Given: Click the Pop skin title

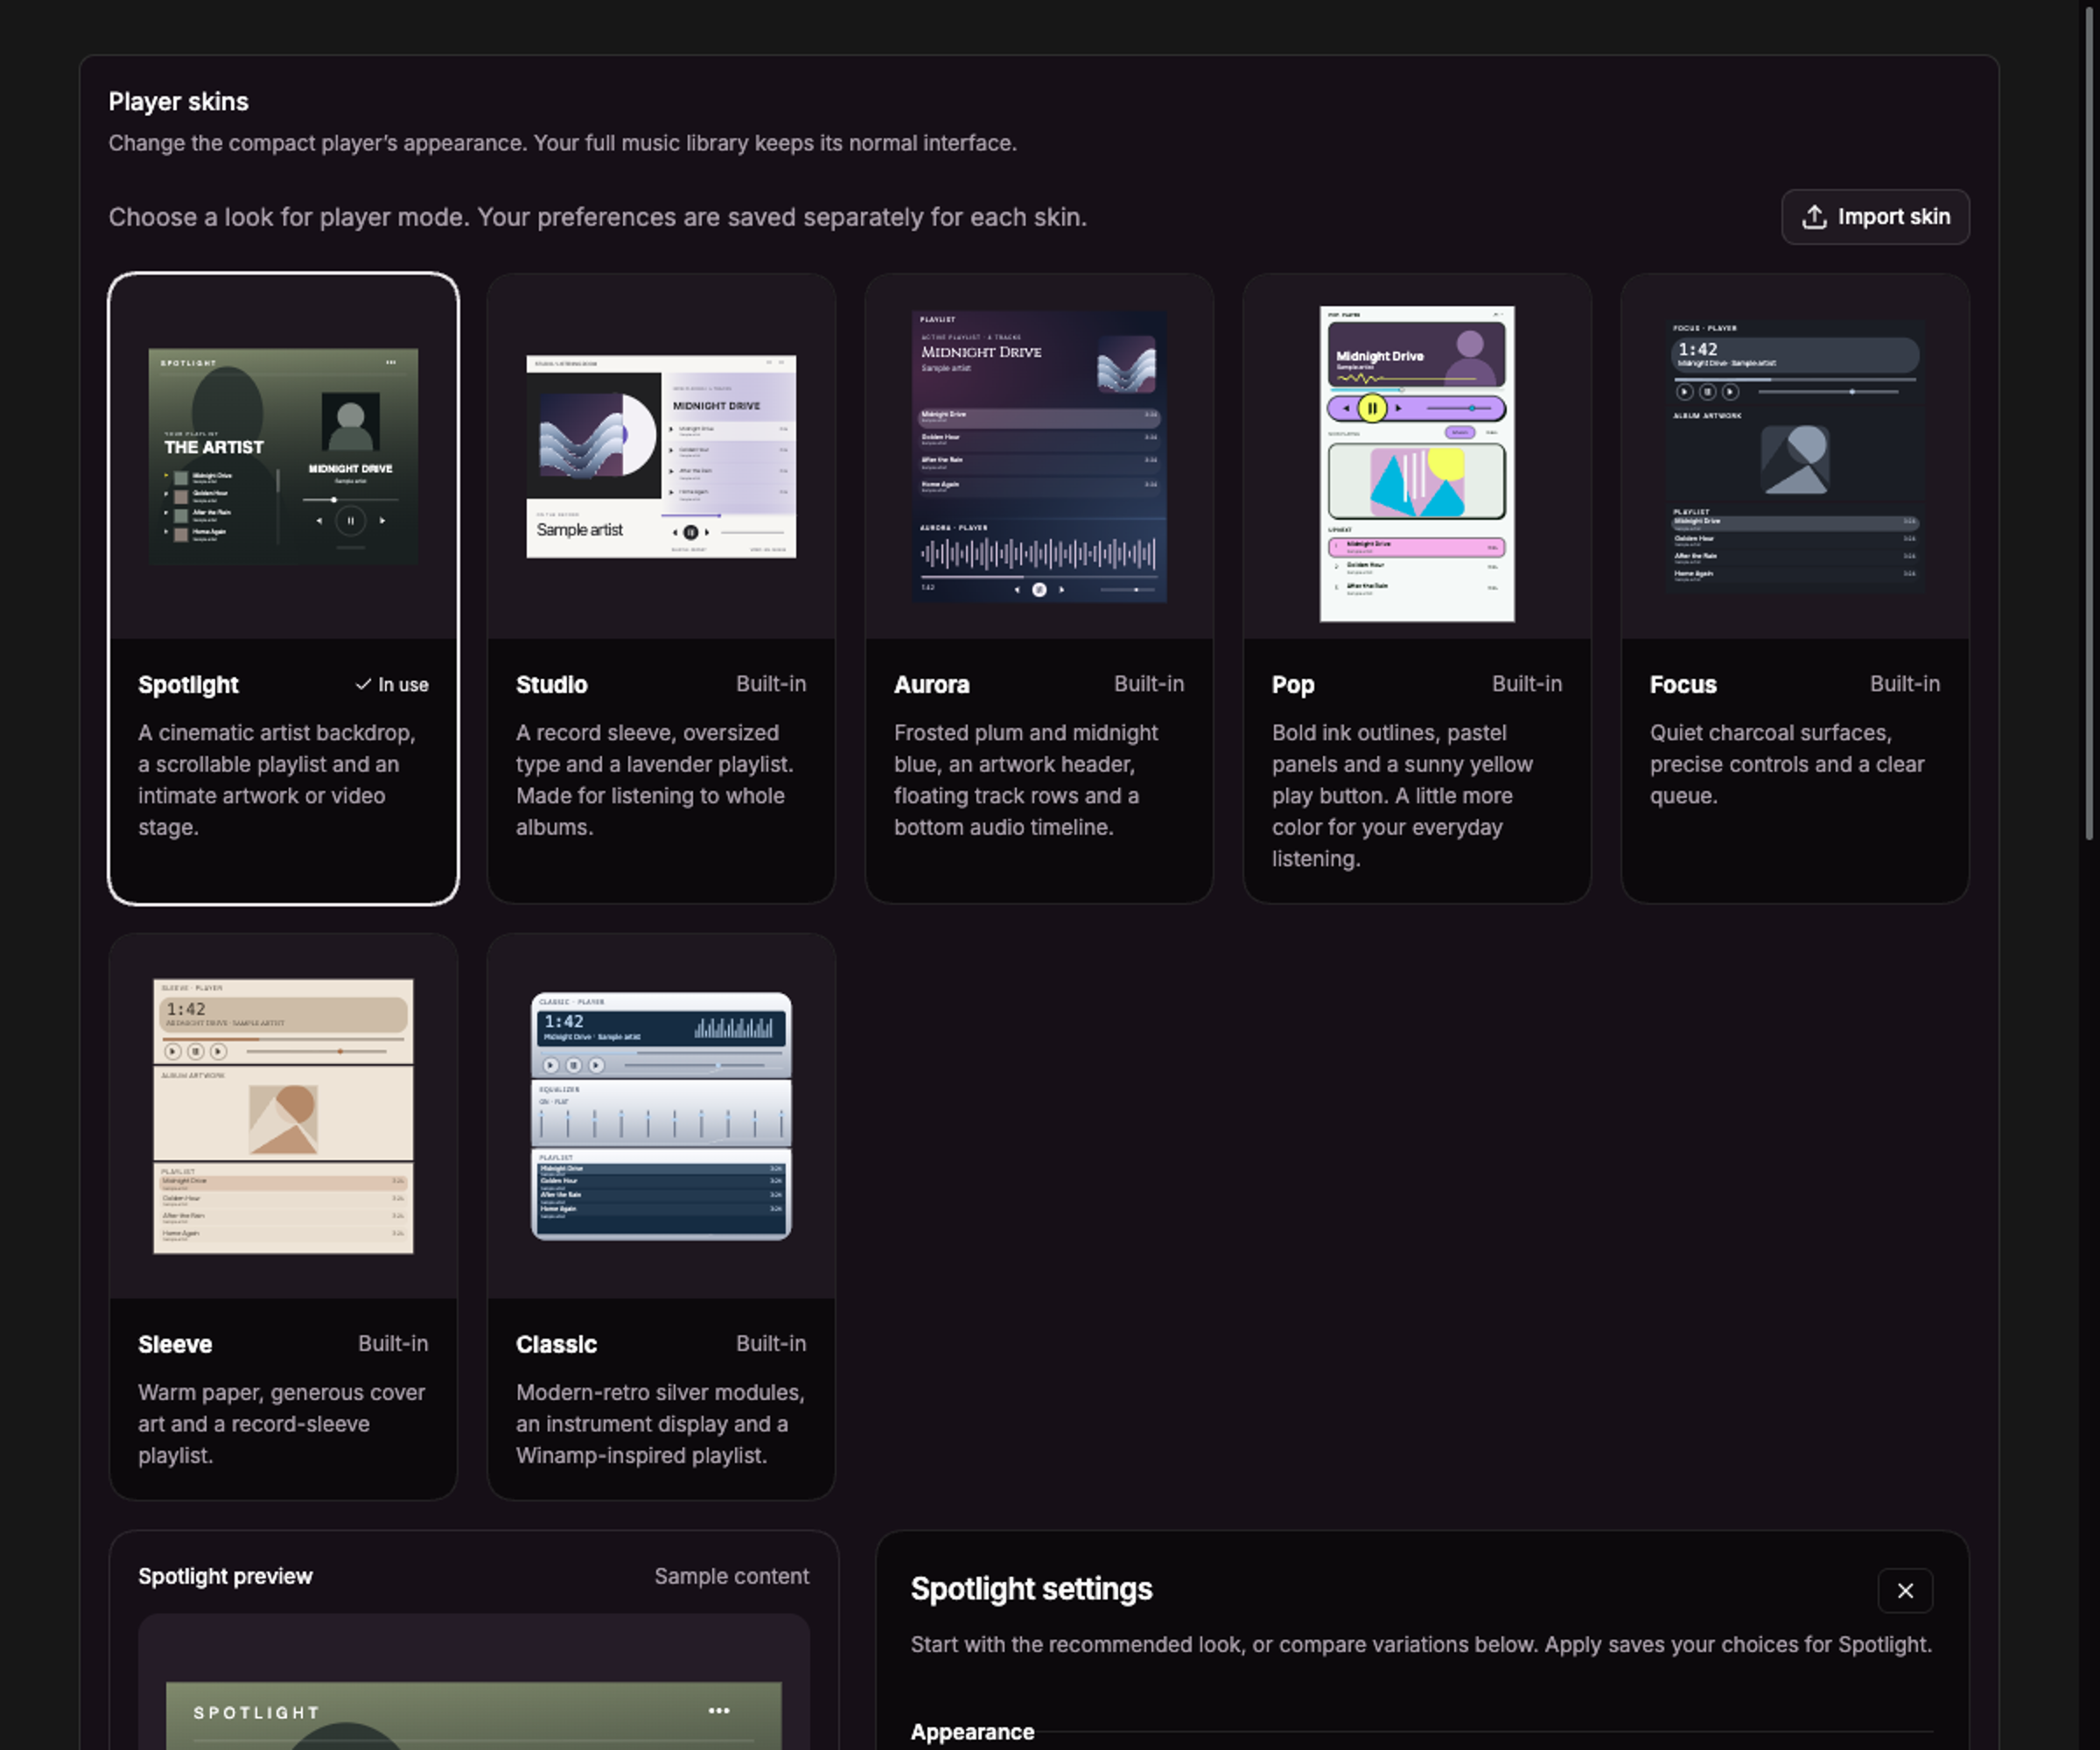Looking at the screenshot, I should 1292,685.
